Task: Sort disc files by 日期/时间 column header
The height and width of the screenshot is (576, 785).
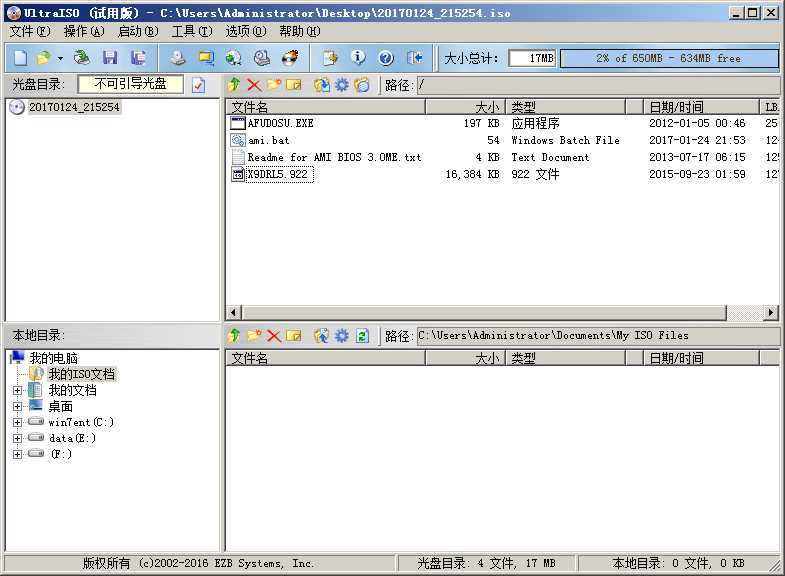Action: pos(701,107)
